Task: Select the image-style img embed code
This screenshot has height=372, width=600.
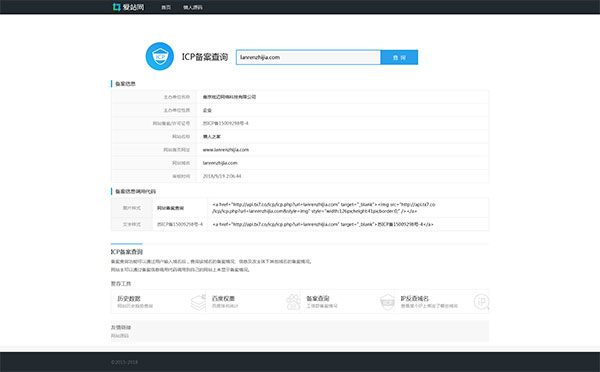Action: pos(324,208)
